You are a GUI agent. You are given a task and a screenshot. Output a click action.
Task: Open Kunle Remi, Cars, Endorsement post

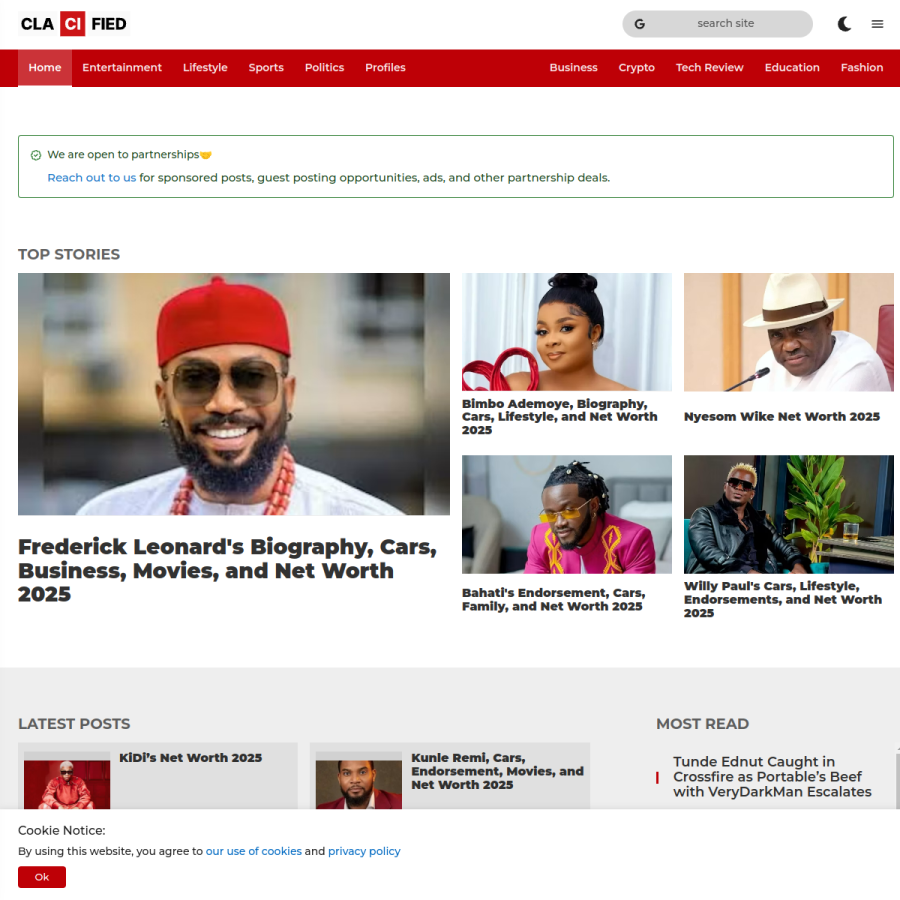click(498, 771)
